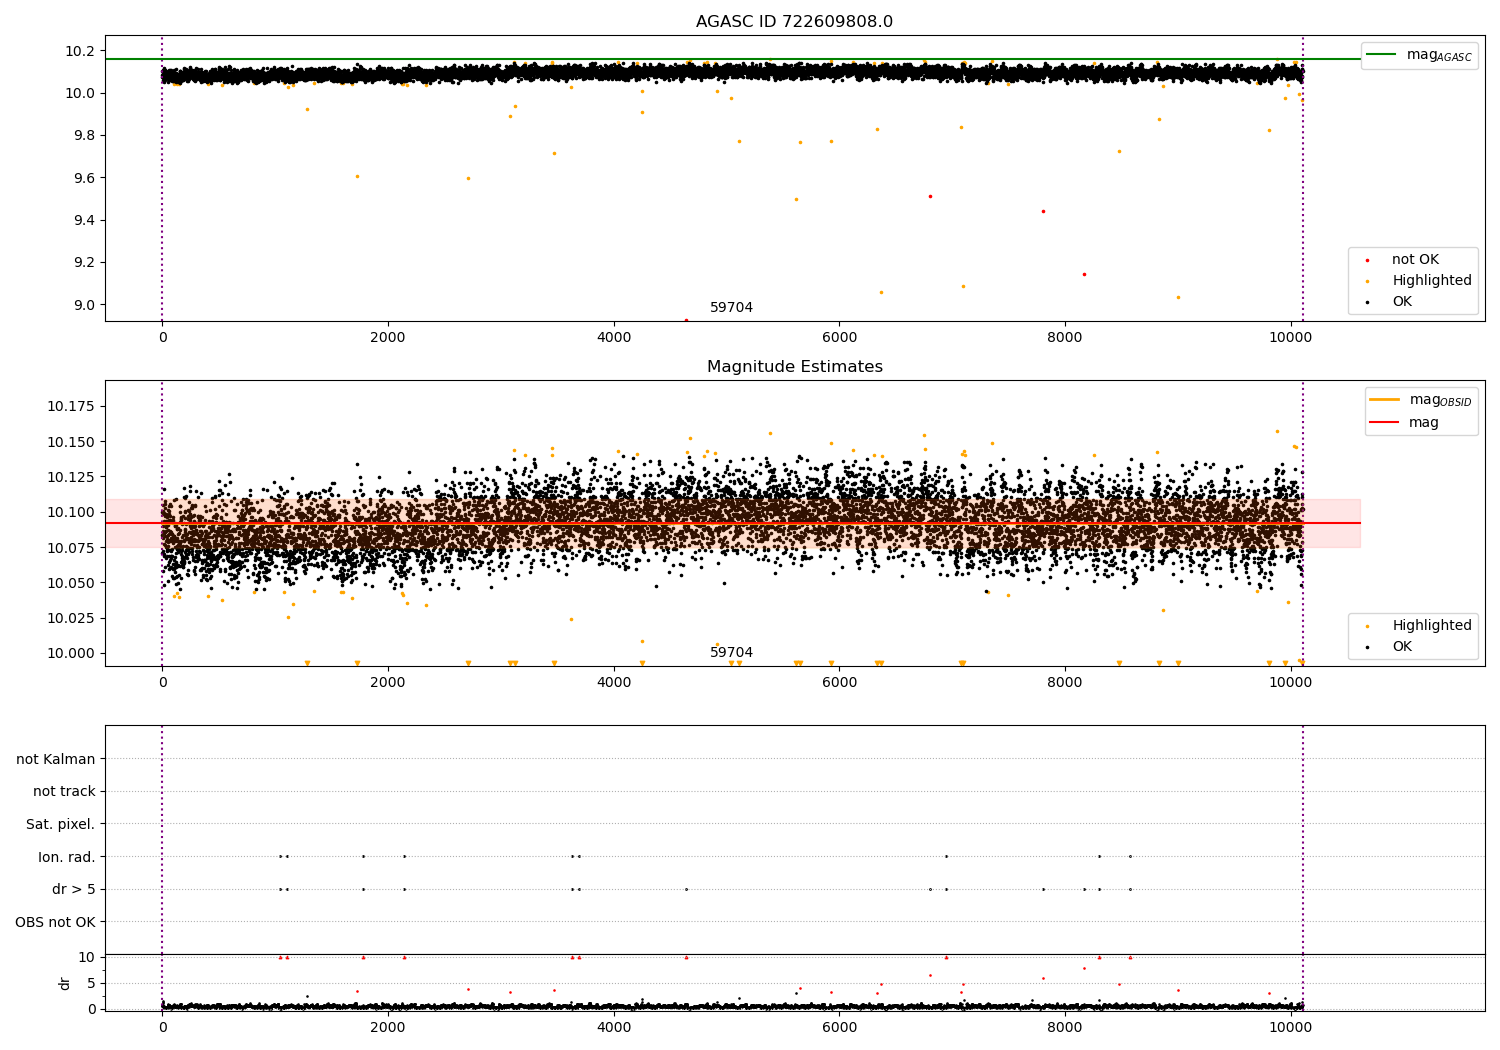
Task: Click the "10000" x-axis tick under the bottom plot
Action: [1291, 1027]
